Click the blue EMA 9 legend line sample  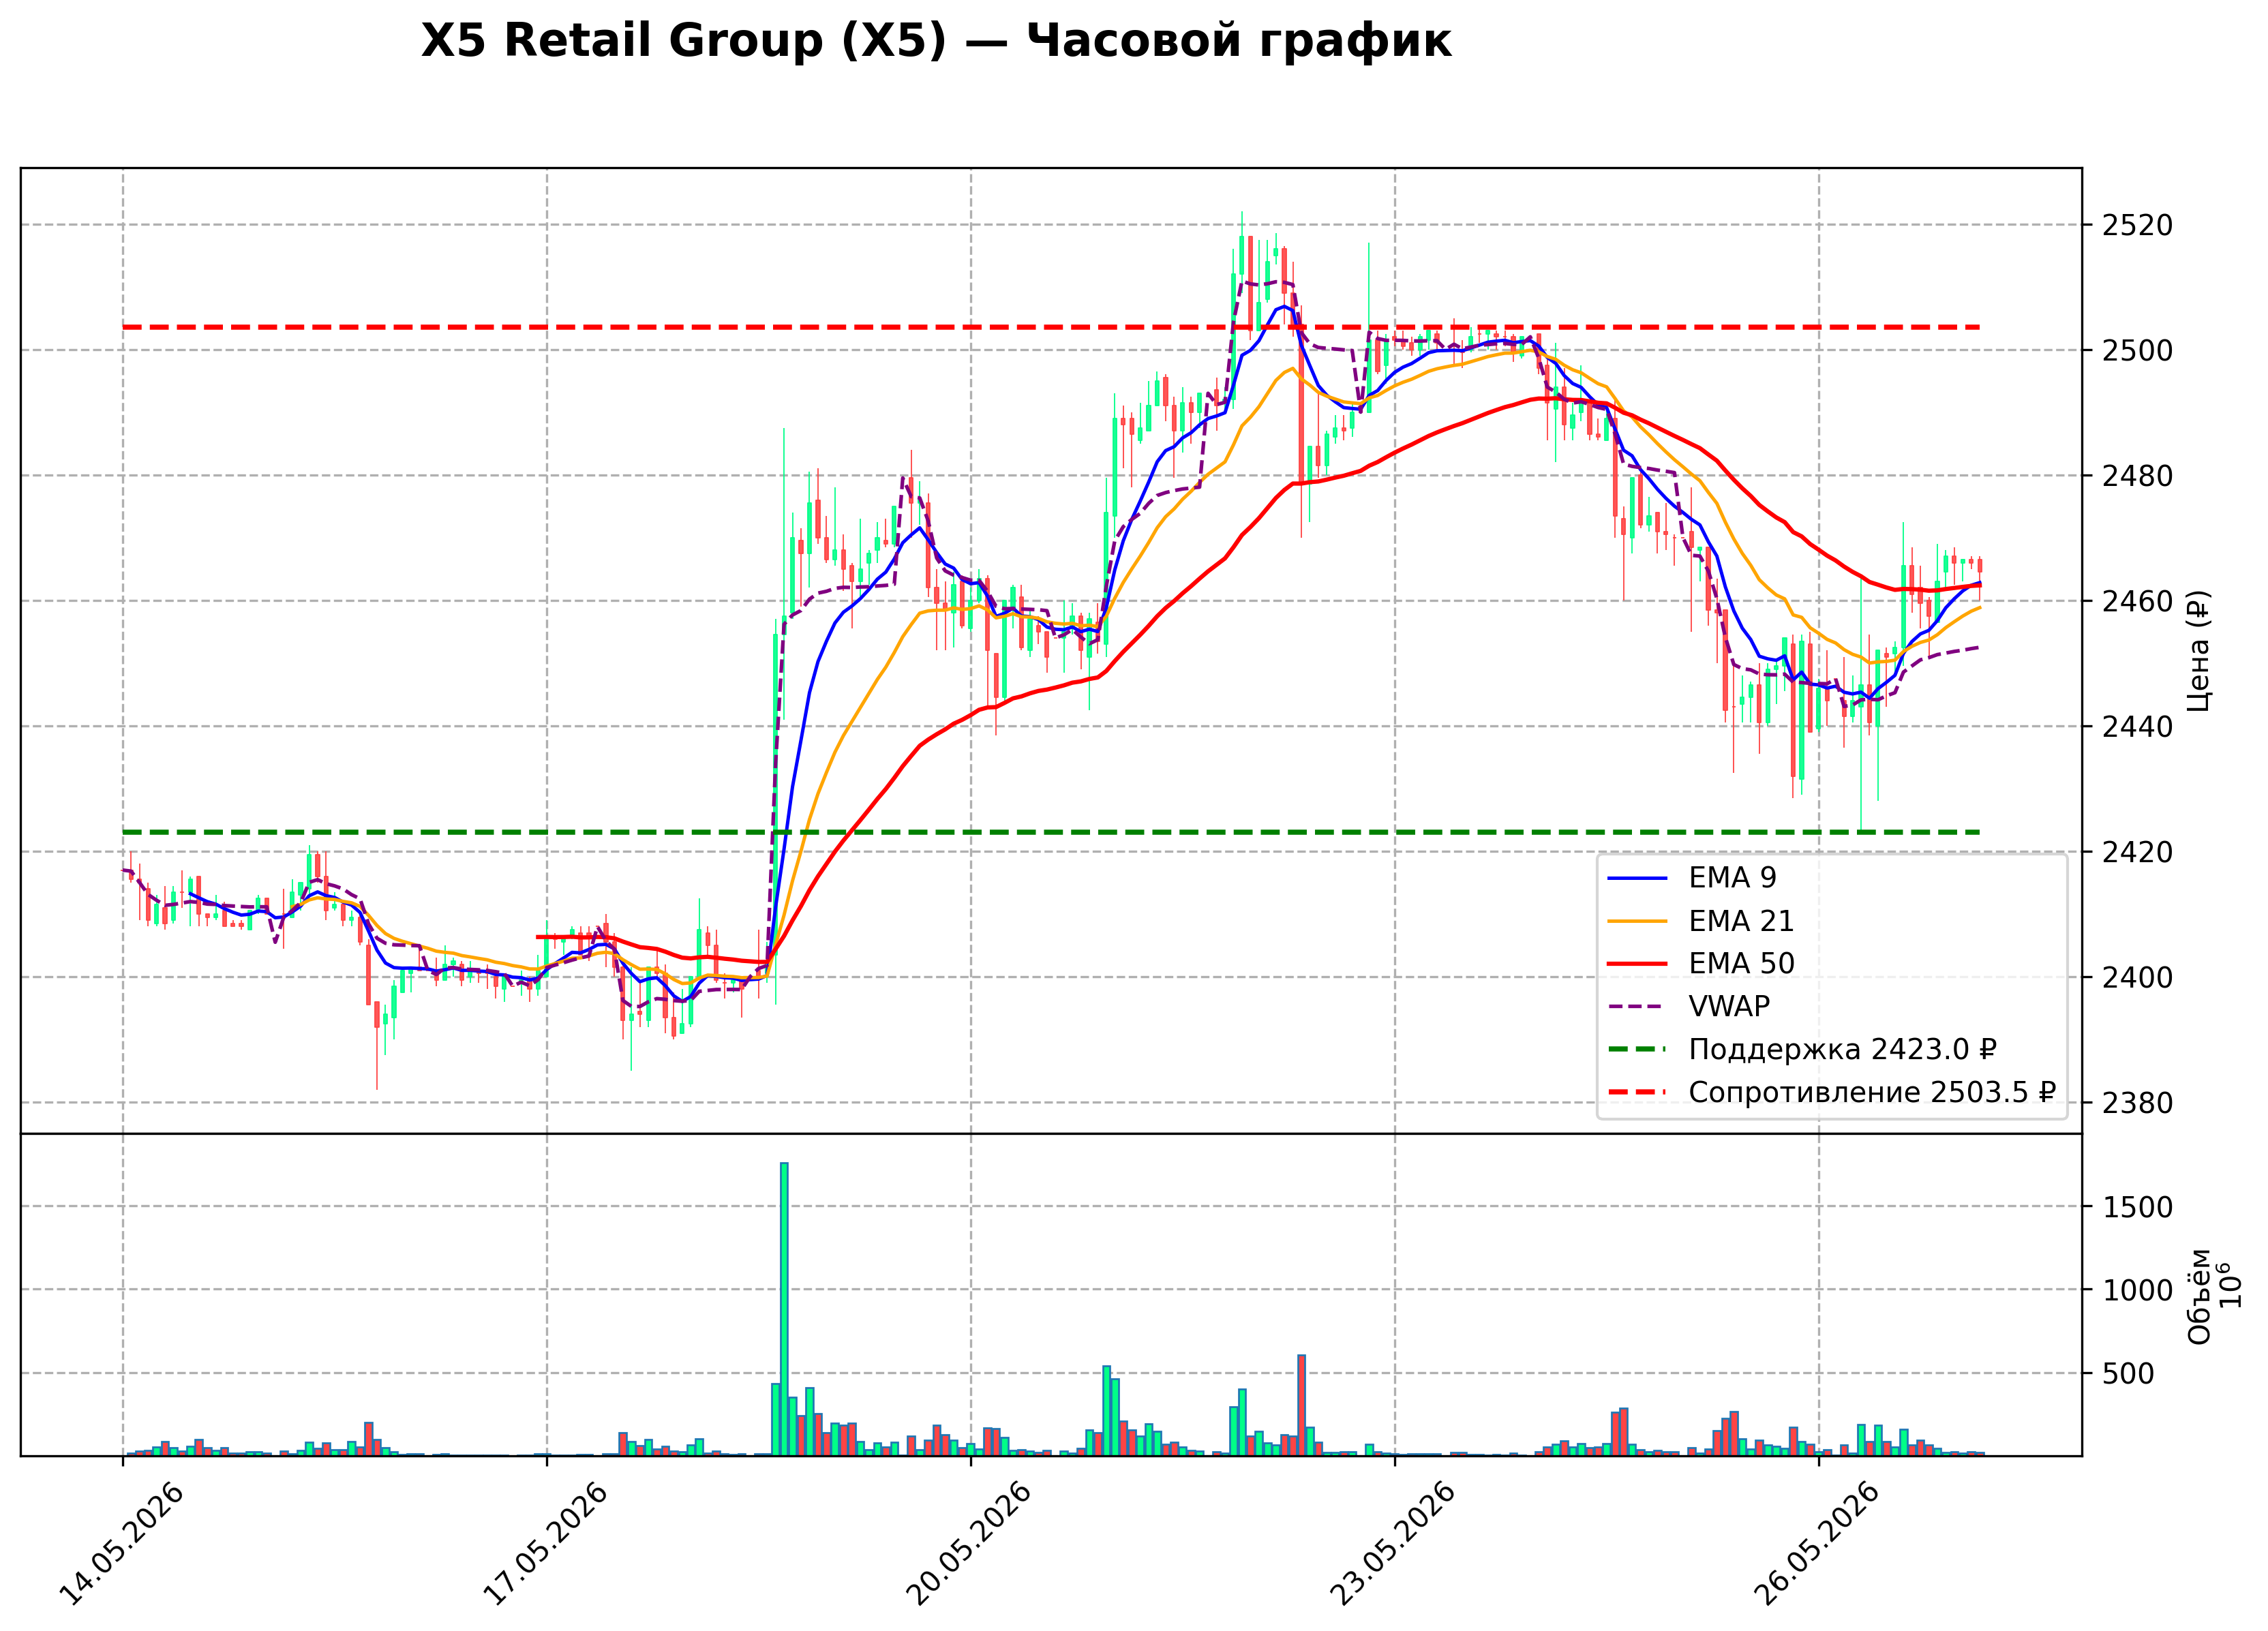1638,879
